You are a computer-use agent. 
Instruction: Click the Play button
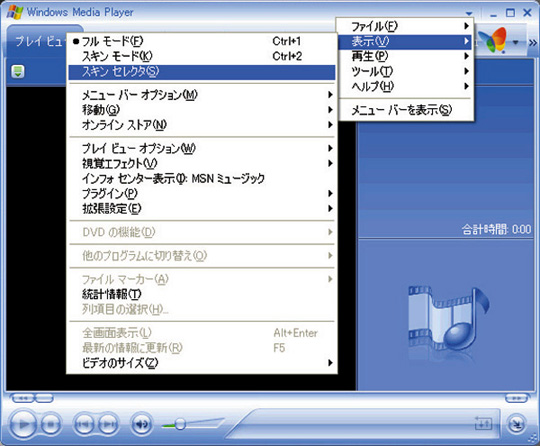click(x=23, y=424)
